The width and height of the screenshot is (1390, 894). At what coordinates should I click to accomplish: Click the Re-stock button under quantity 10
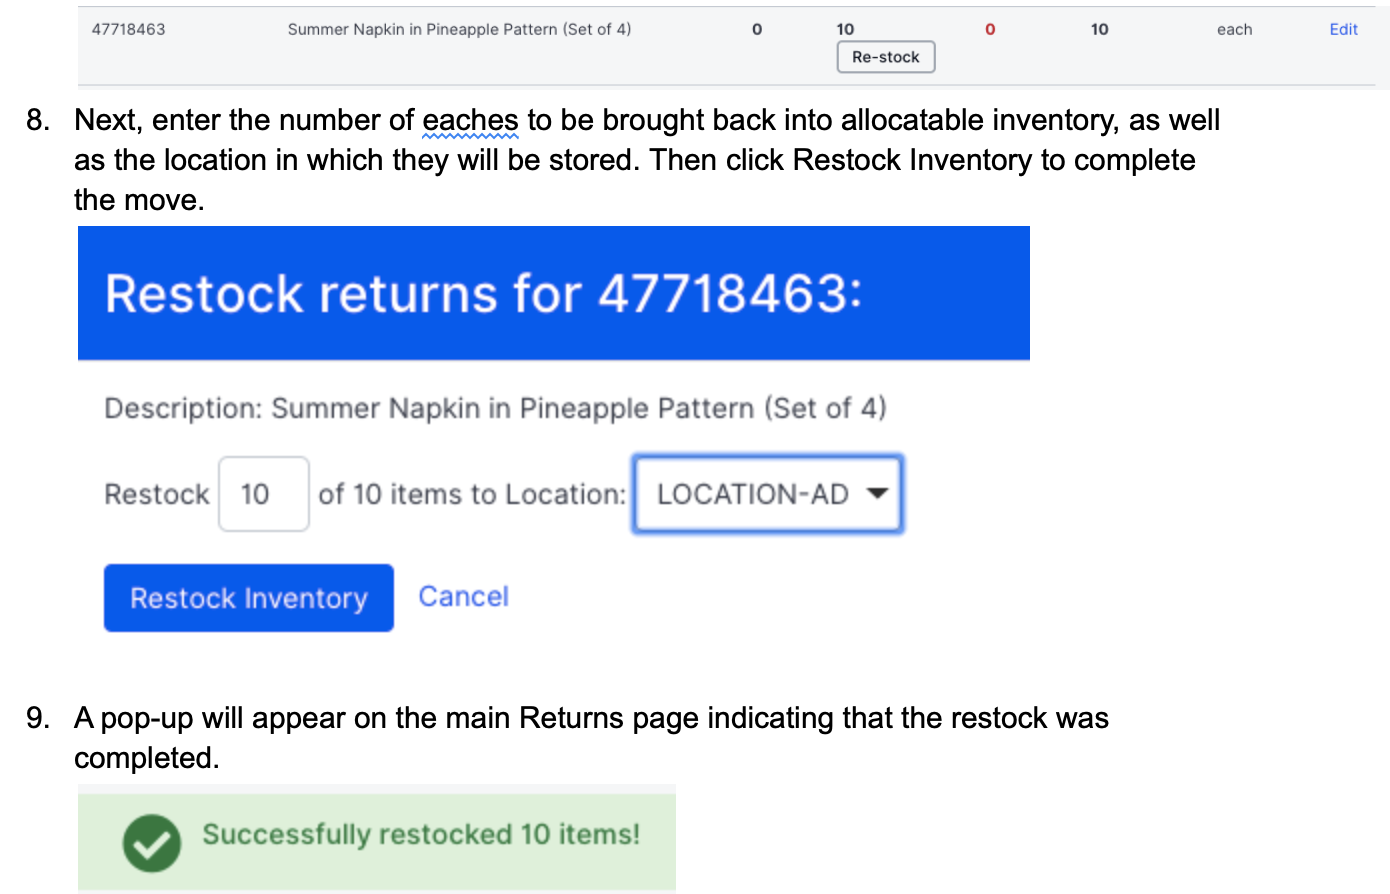click(885, 57)
